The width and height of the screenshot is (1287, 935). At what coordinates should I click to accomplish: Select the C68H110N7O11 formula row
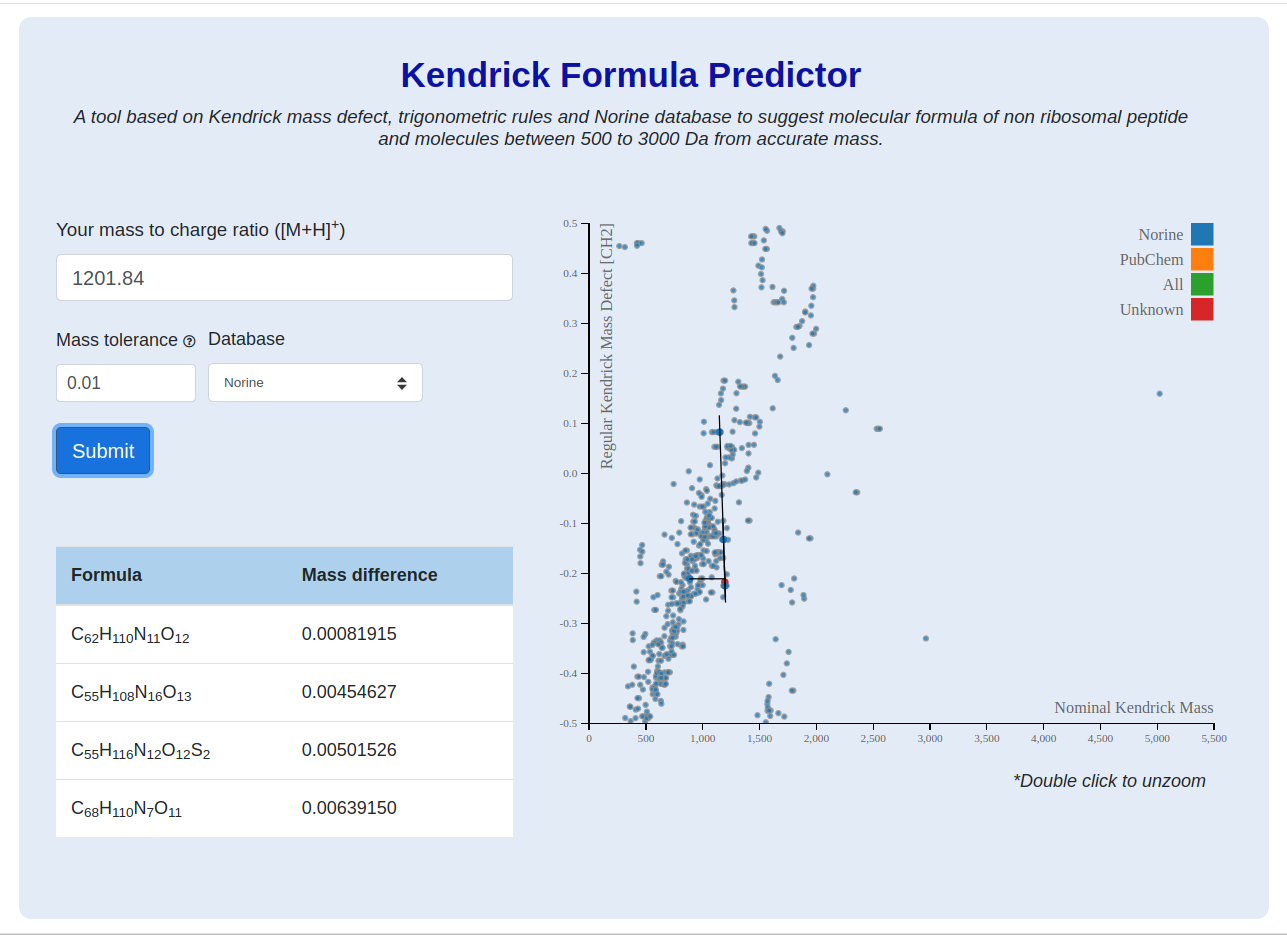click(284, 808)
